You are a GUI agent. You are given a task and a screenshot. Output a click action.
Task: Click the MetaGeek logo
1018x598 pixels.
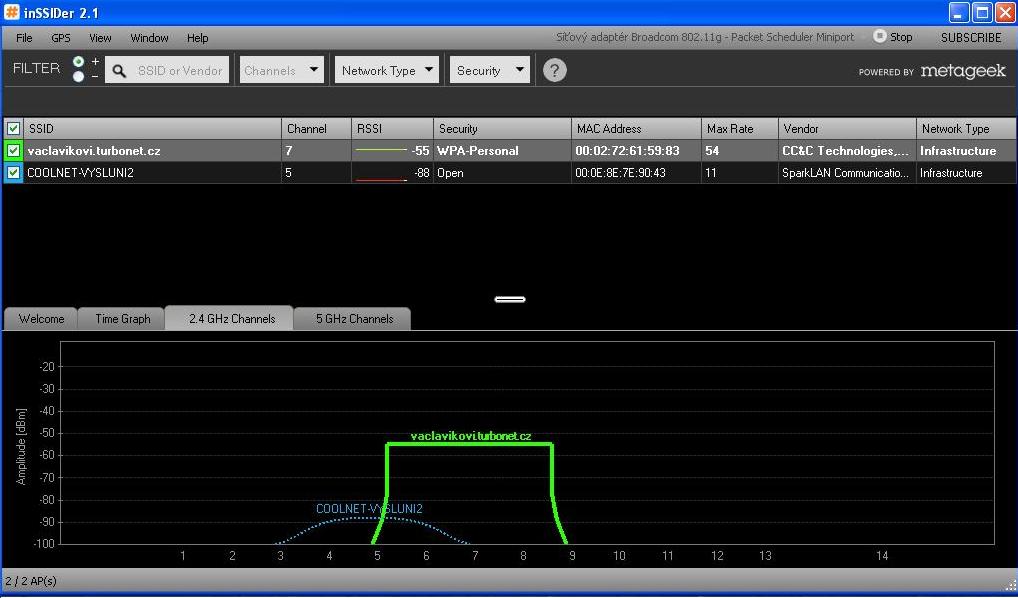click(963, 71)
